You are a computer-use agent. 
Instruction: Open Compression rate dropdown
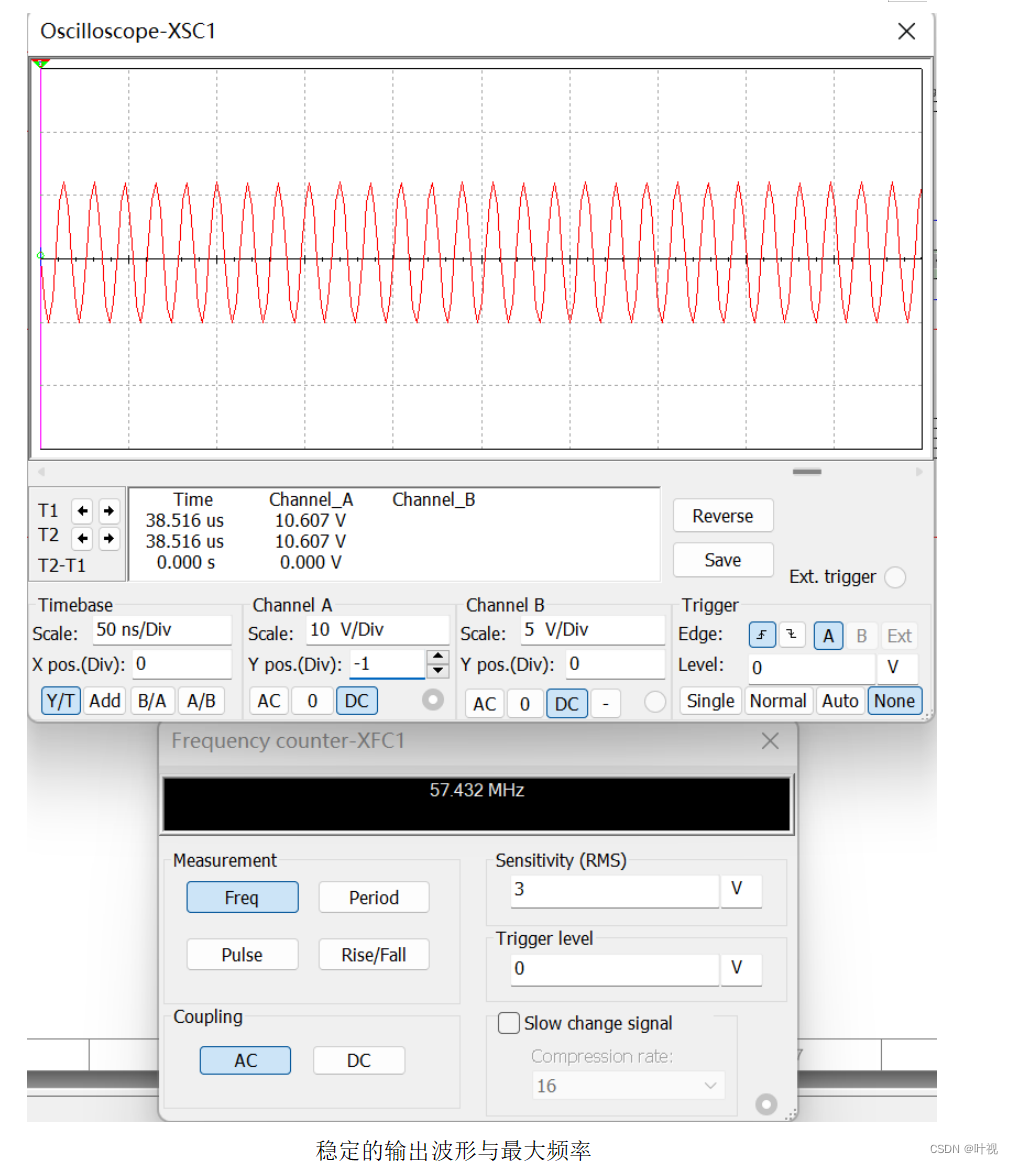point(628,1086)
